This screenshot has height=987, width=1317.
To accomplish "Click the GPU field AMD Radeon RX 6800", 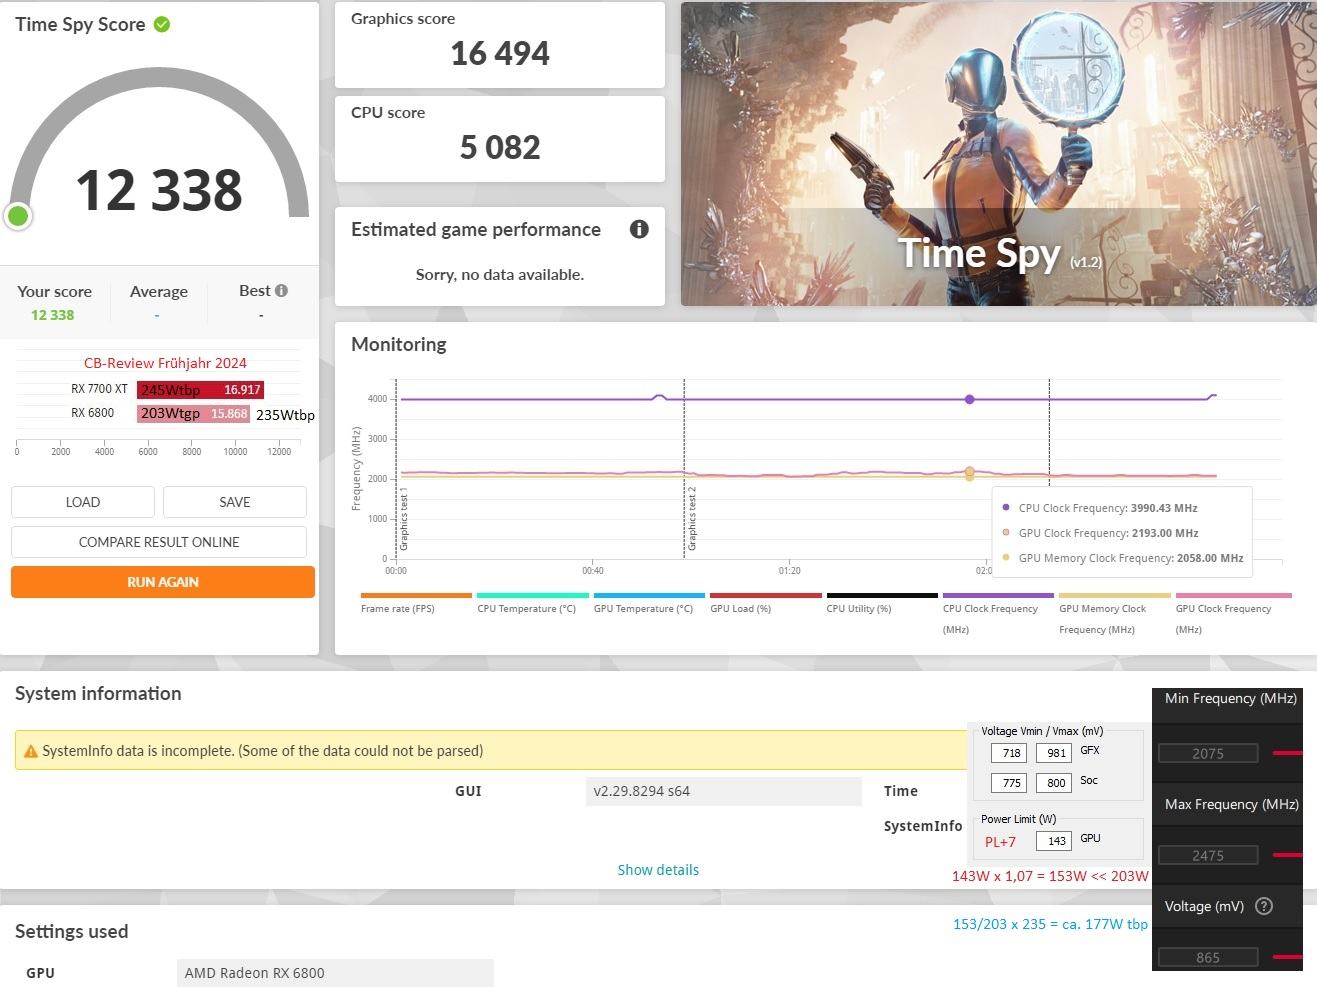I will tap(335, 973).
